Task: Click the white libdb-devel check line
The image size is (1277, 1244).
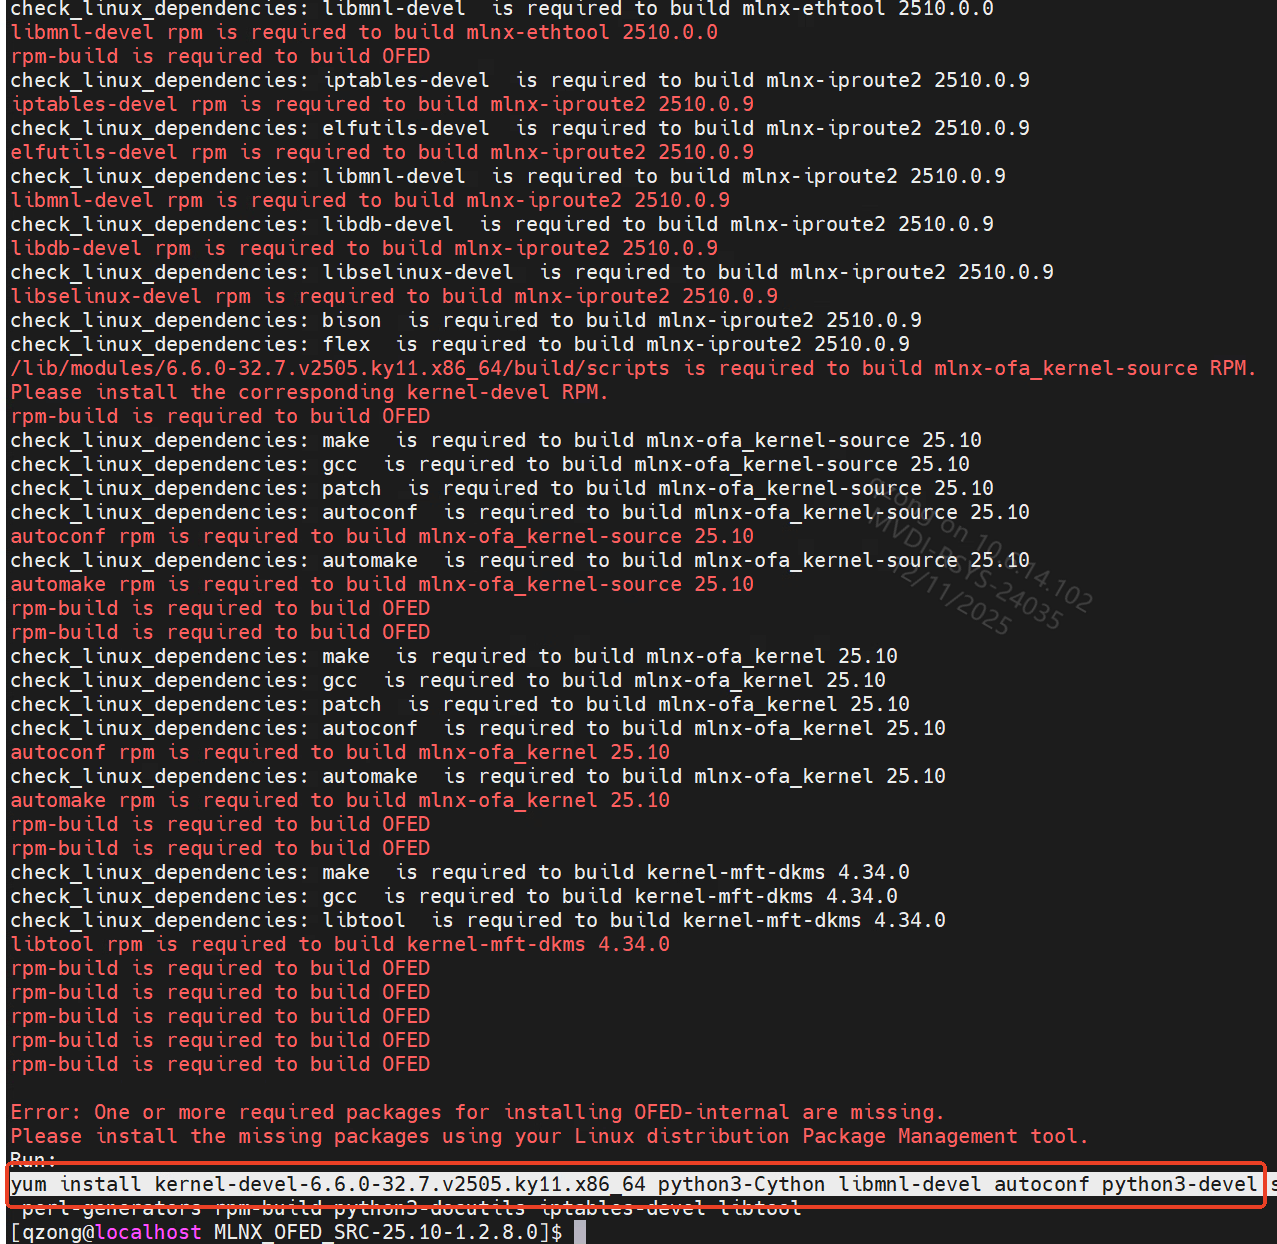Action: click(x=502, y=224)
